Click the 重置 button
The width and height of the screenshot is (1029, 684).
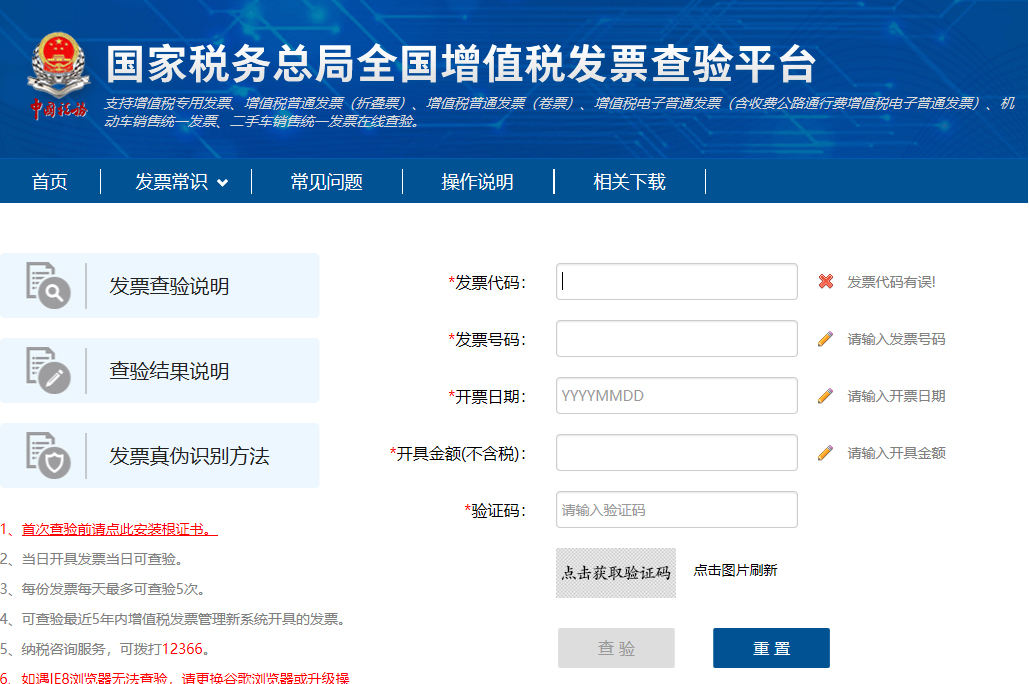coord(771,648)
